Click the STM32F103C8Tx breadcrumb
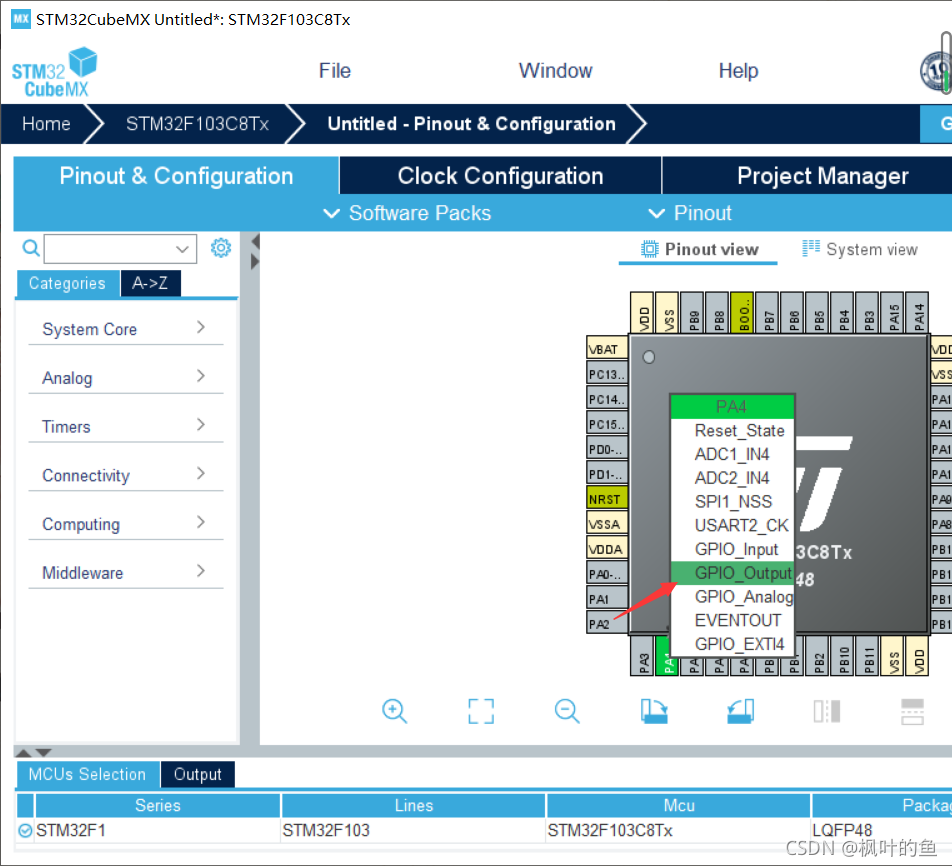This screenshot has width=952, height=866. (197, 124)
